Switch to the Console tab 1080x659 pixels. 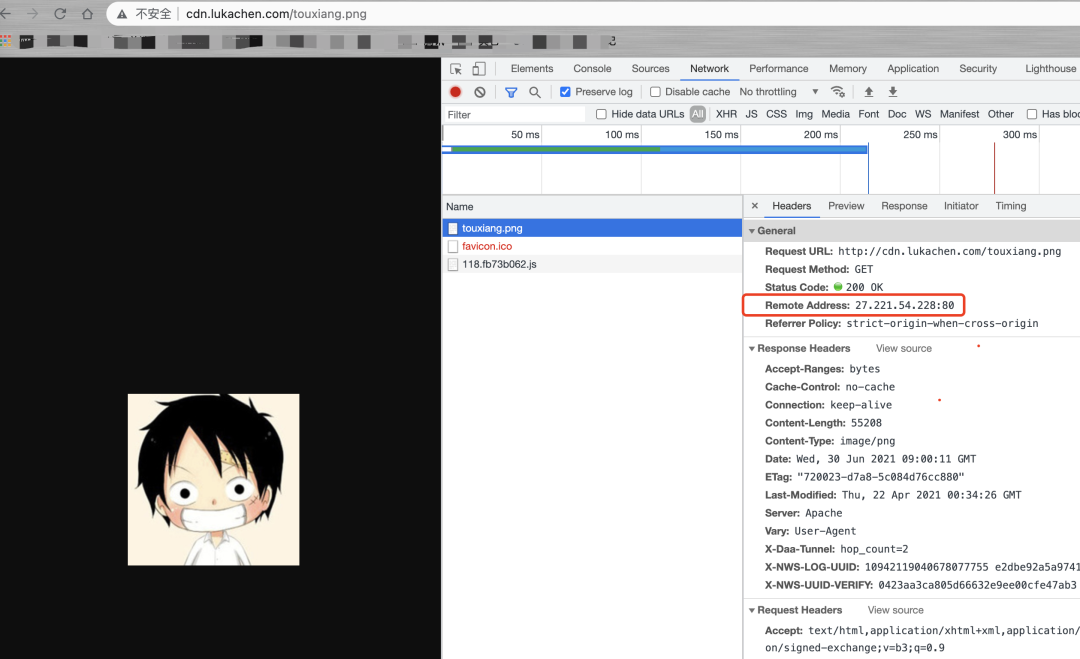[x=592, y=69]
